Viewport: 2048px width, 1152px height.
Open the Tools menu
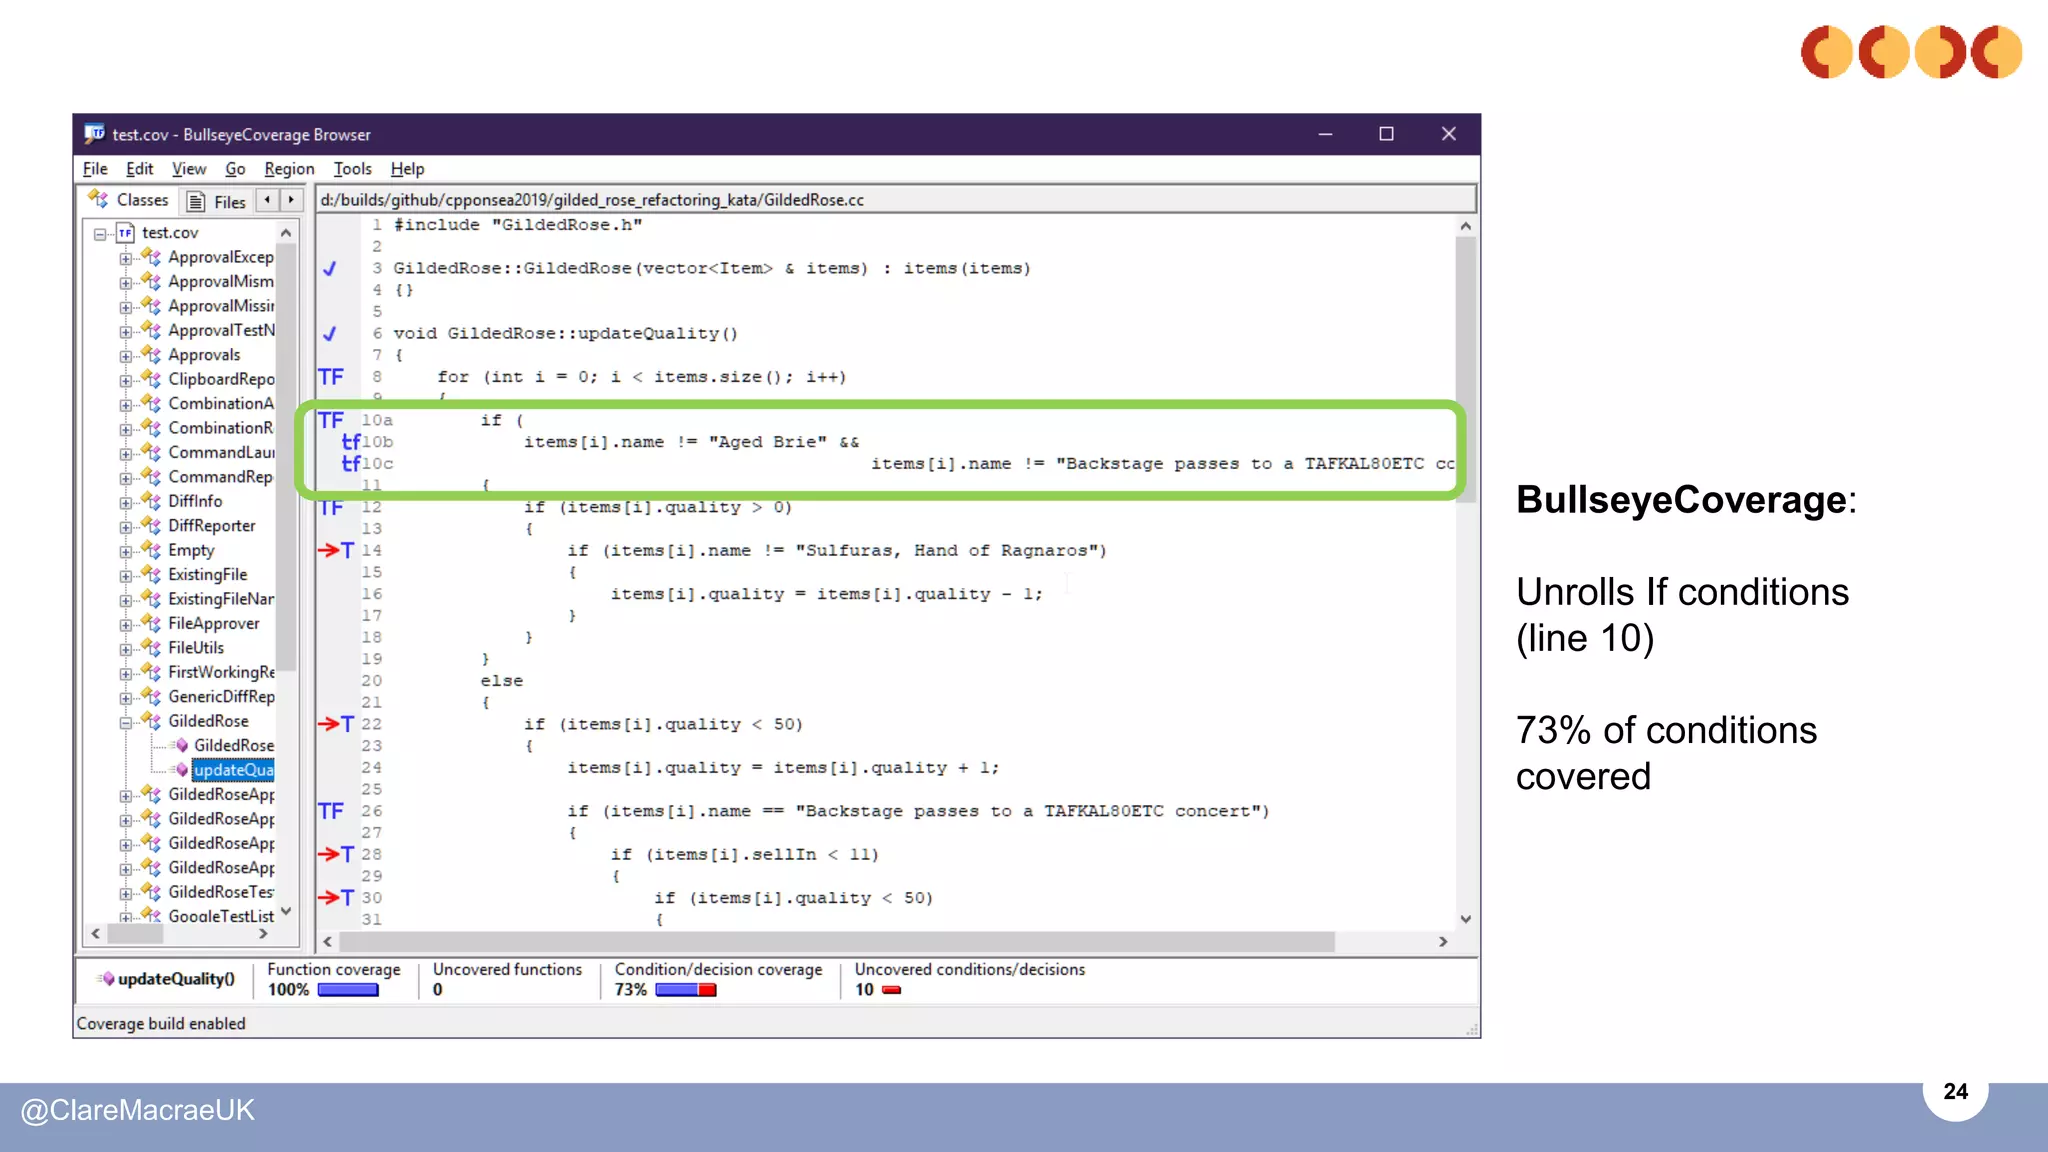click(x=352, y=168)
